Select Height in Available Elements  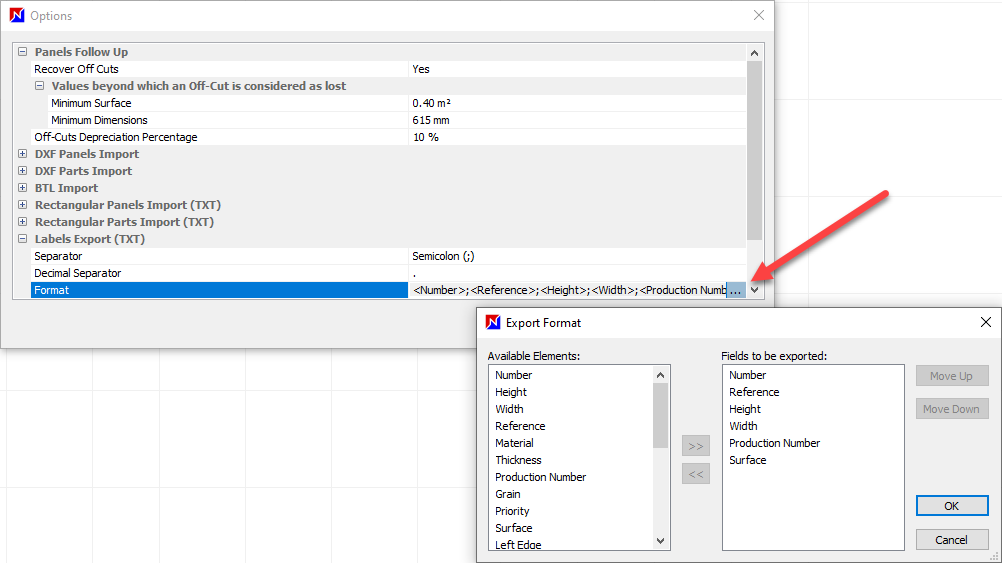pos(511,392)
